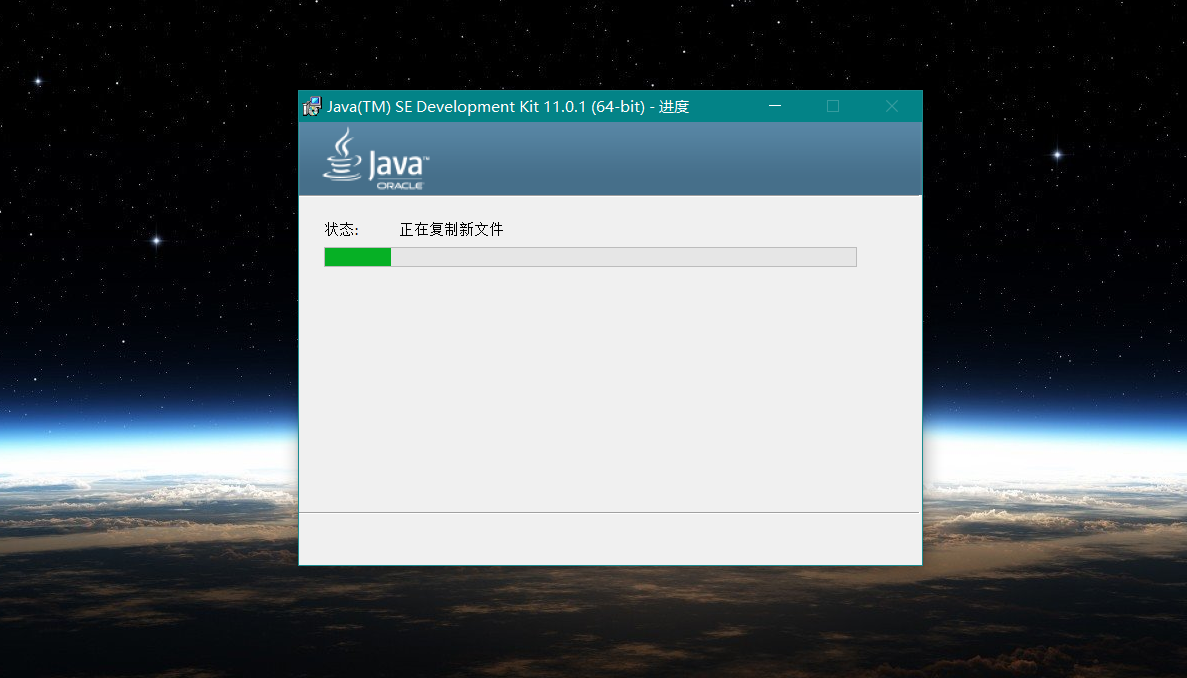This screenshot has width=1187, height=678.
Task: Click the Java logo text
Action: coord(397,163)
